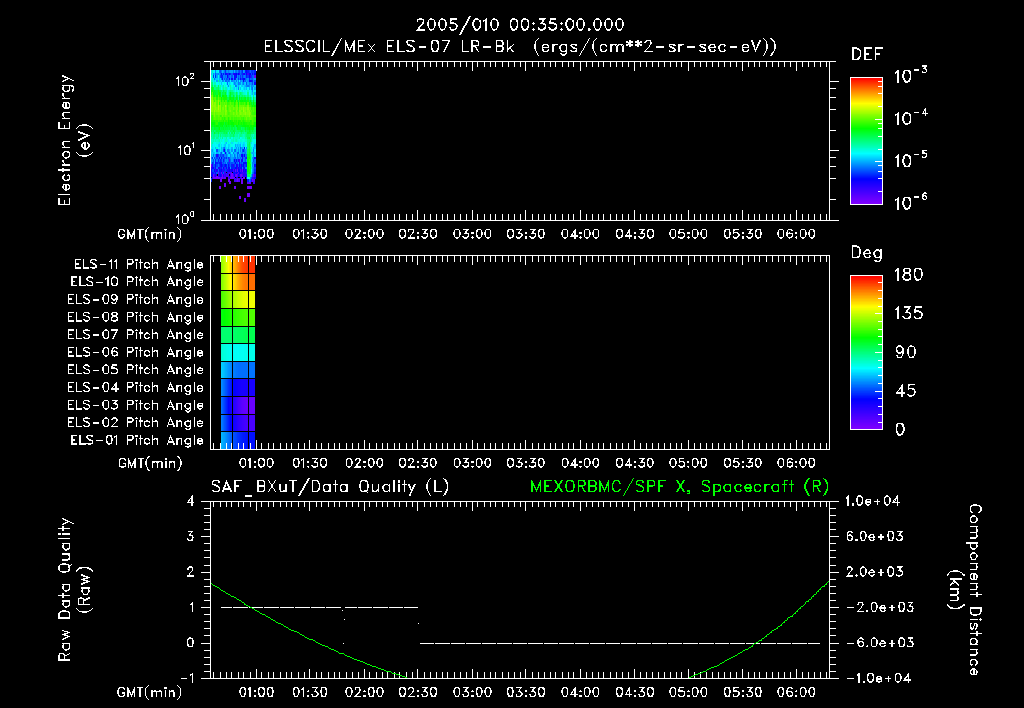Click the 10^0 tick on the electron energy axis
Image resolution: width=1024 pixels, height=708 pixels.
[x=185, y=217]
